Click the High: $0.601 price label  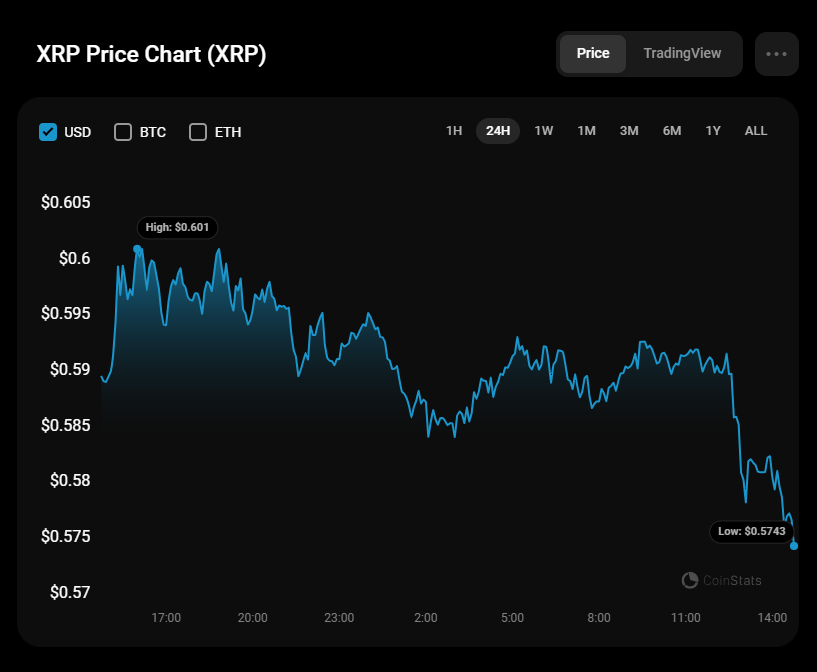(178, 228)
